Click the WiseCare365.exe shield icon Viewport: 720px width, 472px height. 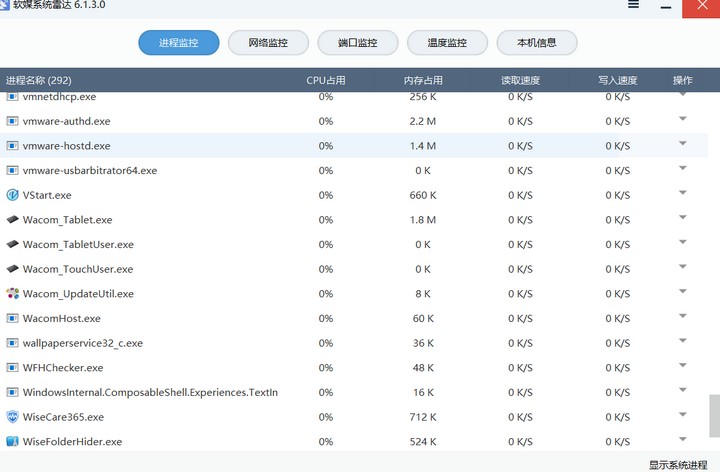pos(13,417)
